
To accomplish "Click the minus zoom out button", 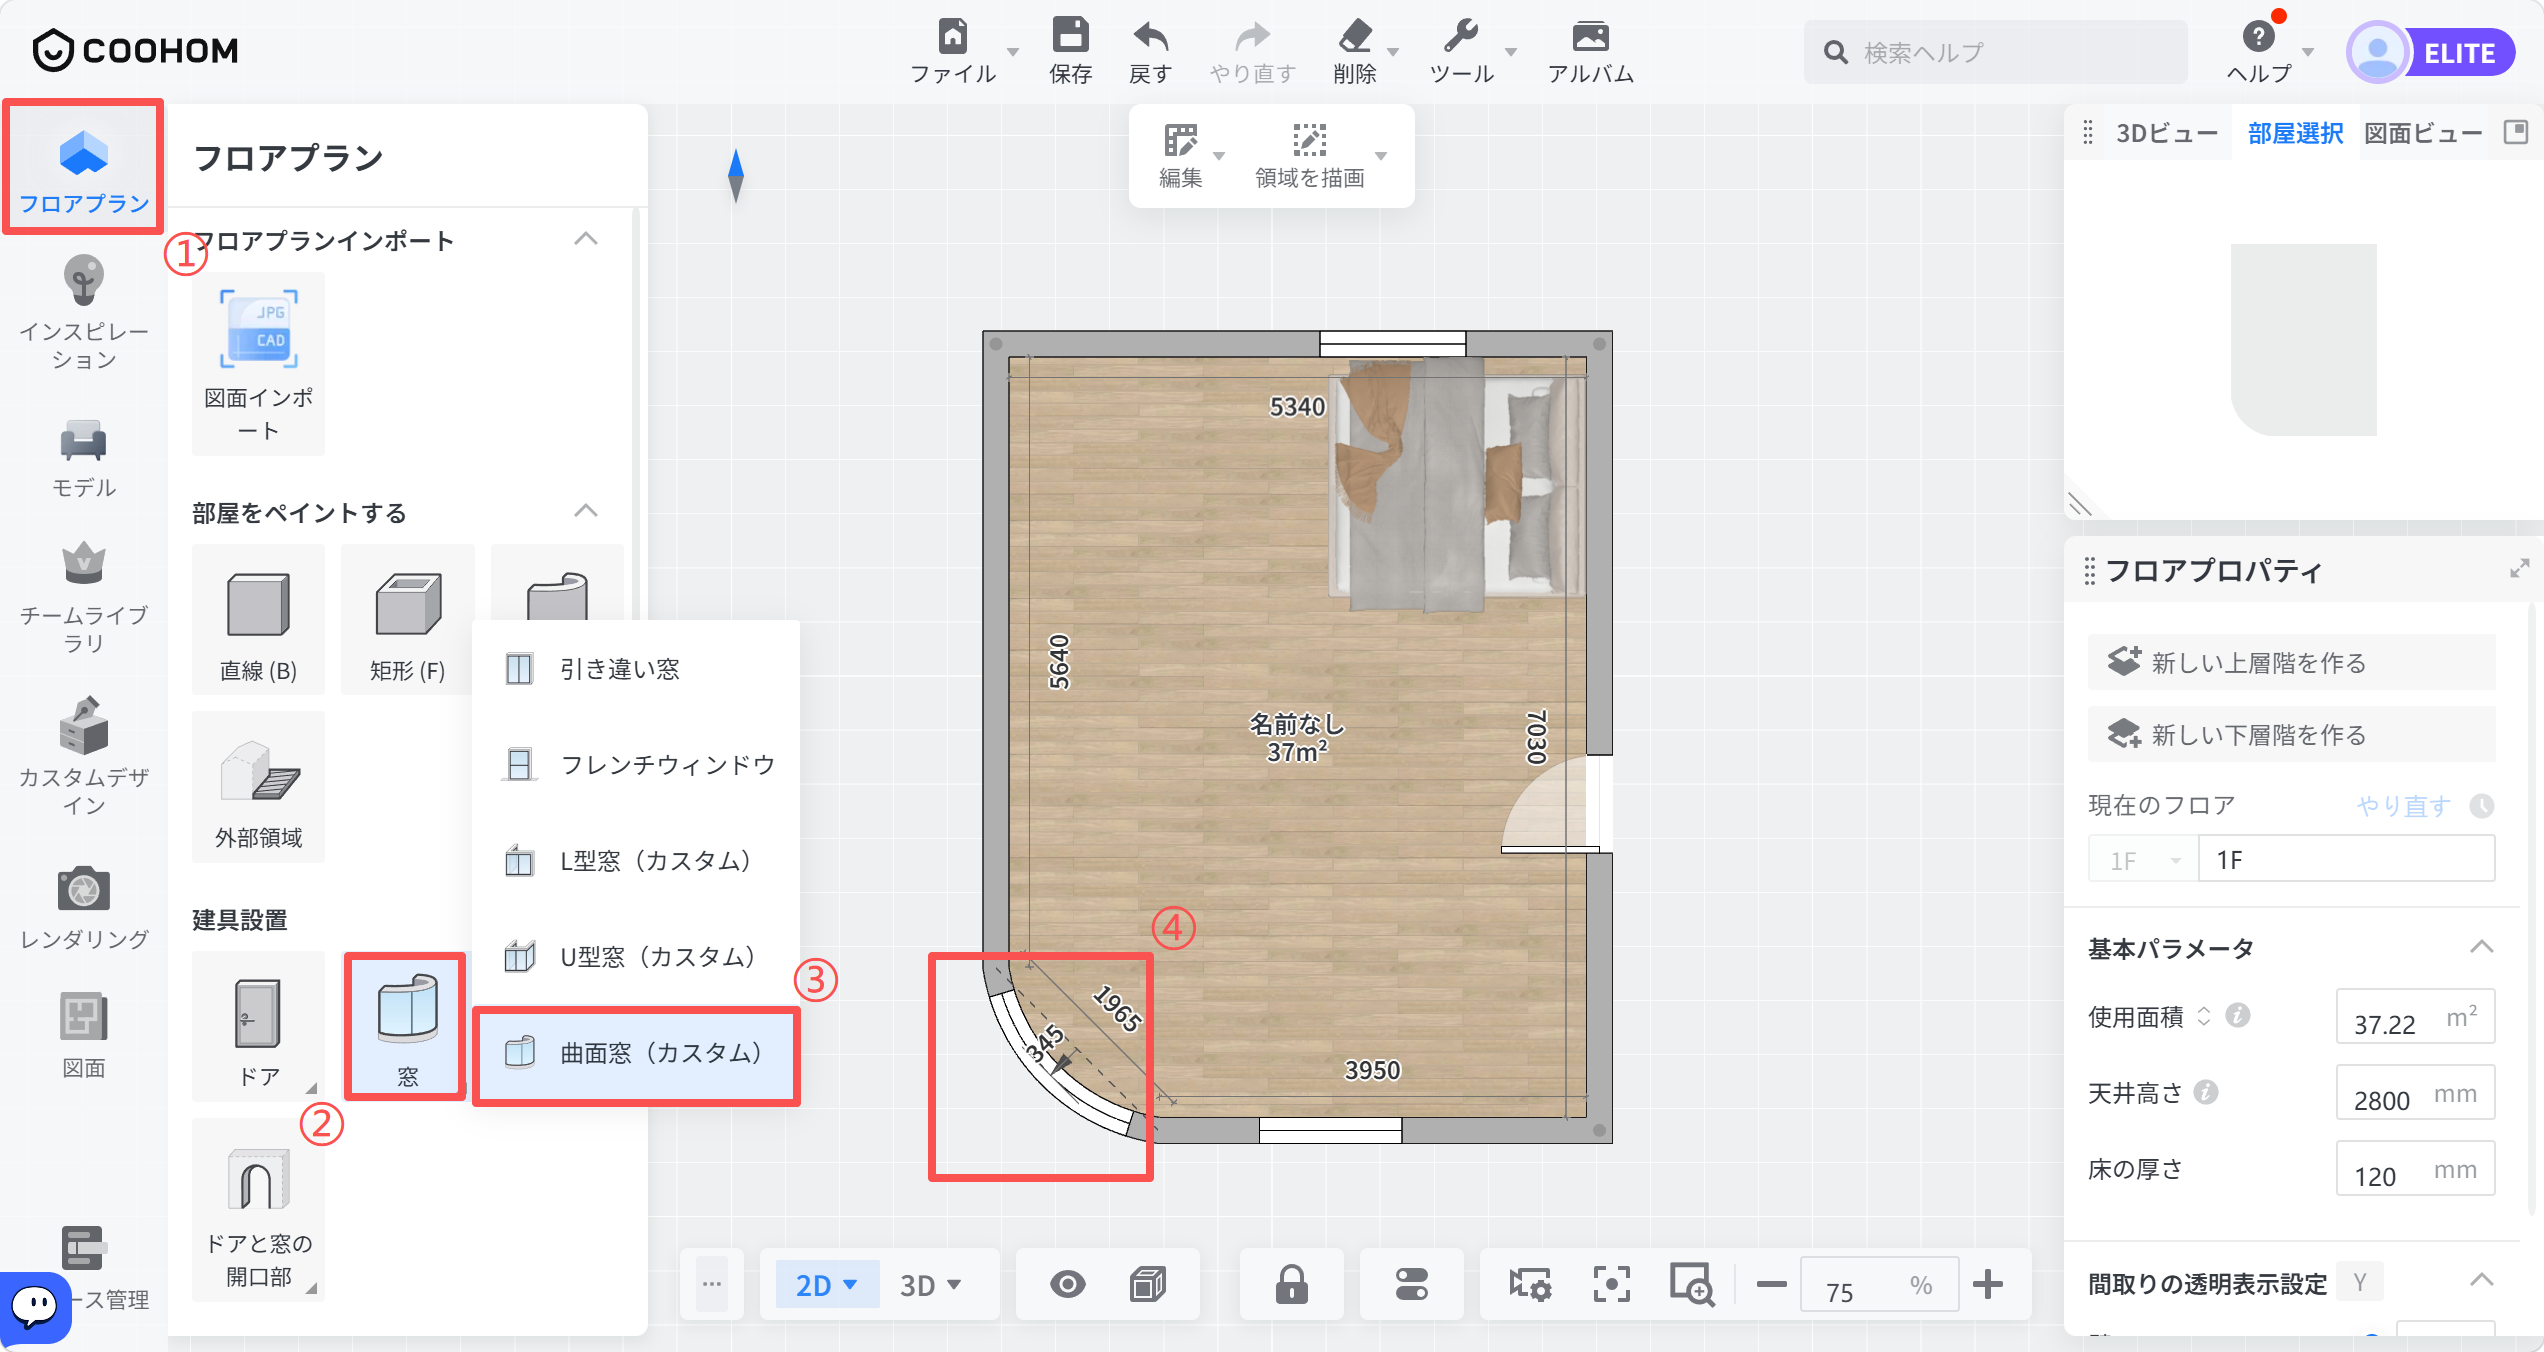I will point(1771,1284).
